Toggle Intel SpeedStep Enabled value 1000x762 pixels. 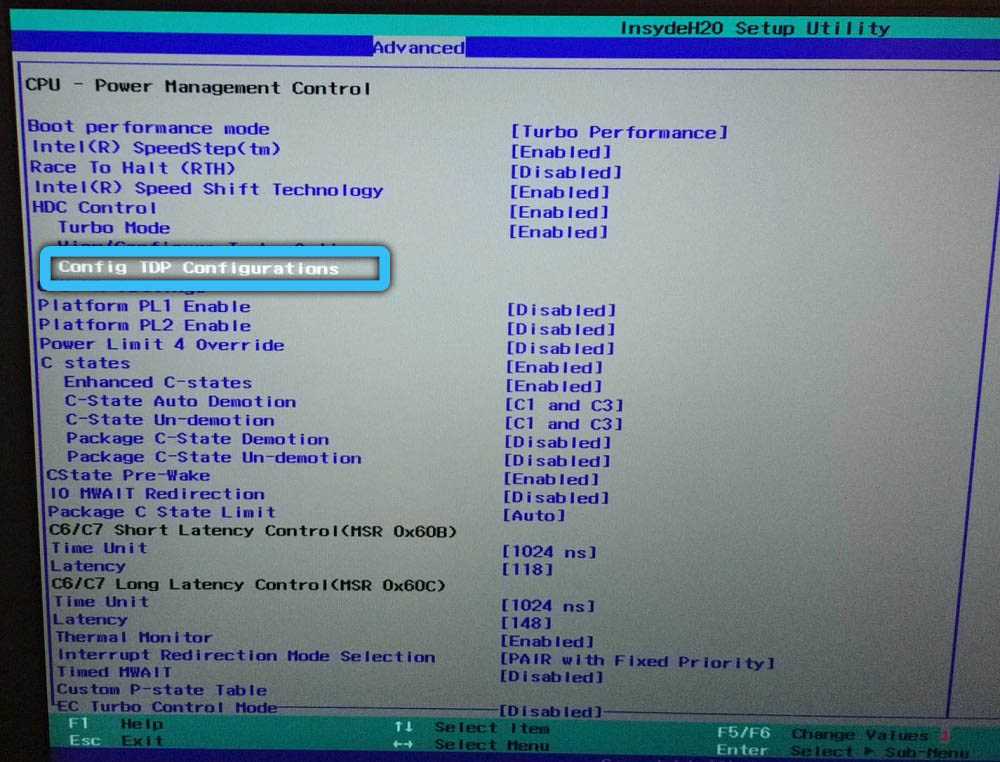coord(560,152)
